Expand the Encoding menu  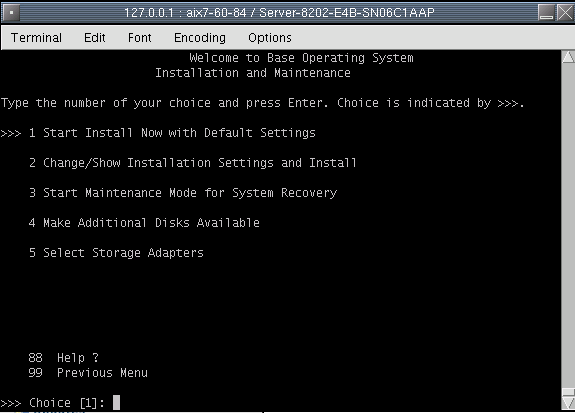tap(200, 38)
